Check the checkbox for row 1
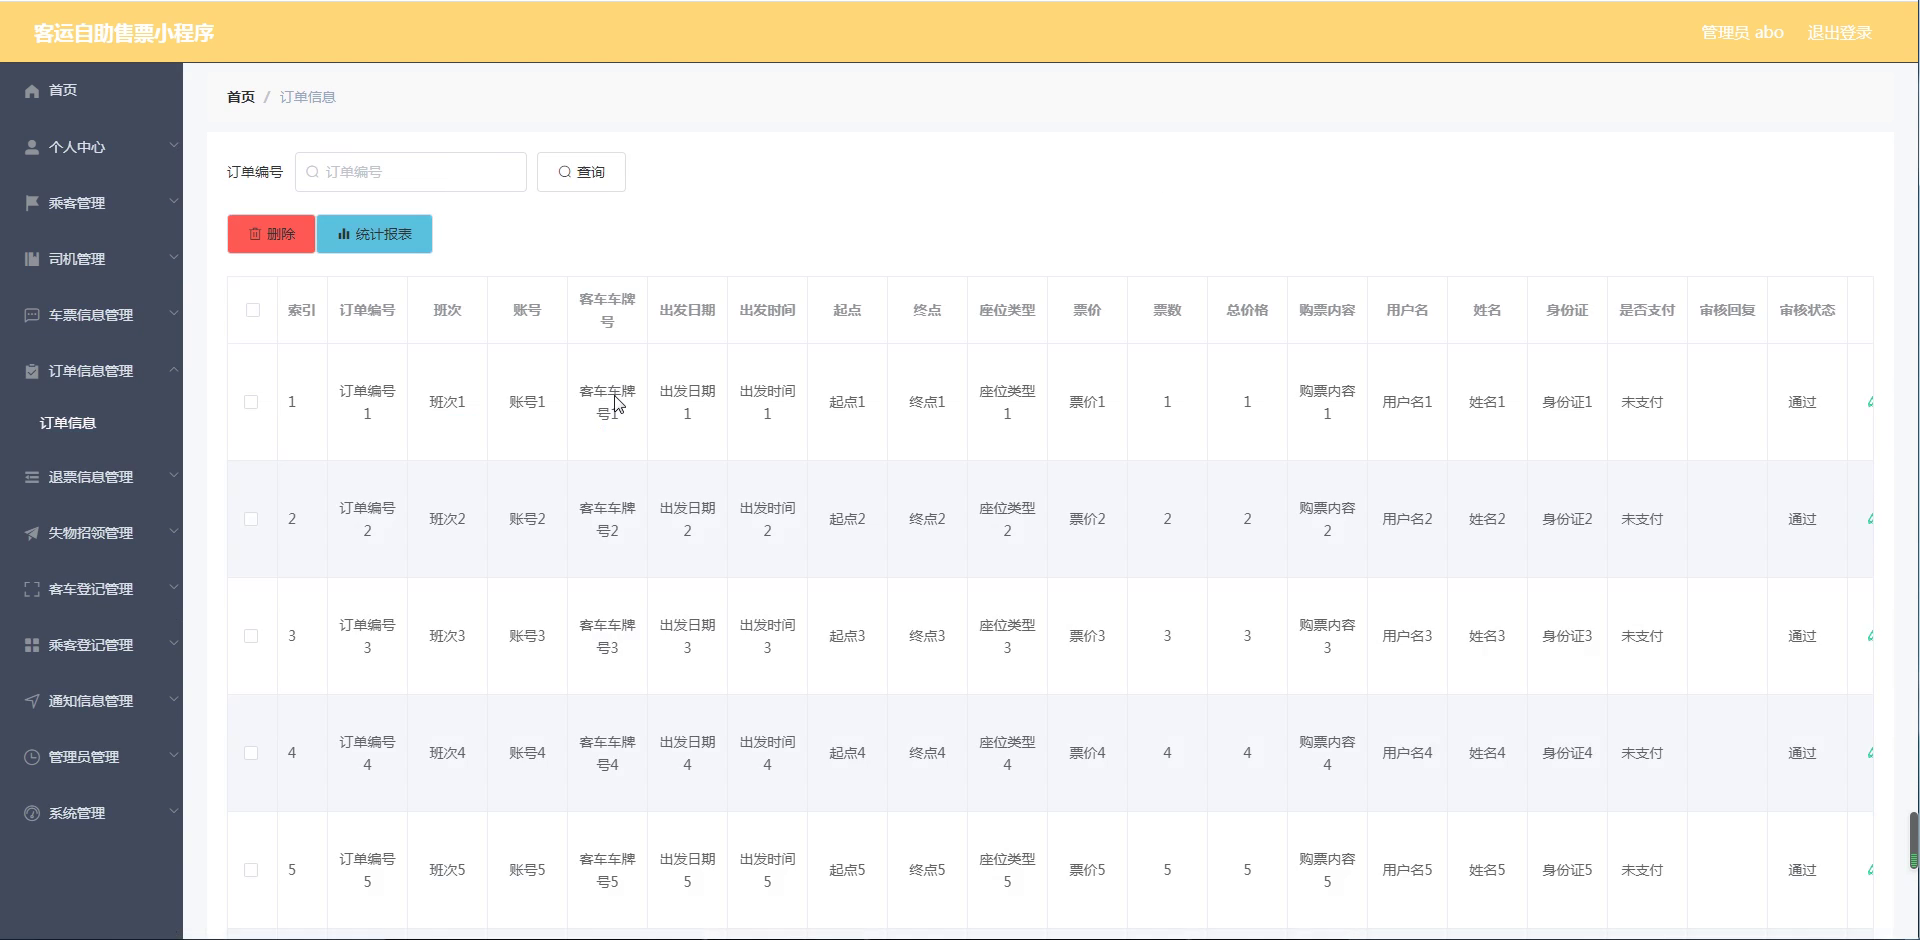 tap(251, 402)
